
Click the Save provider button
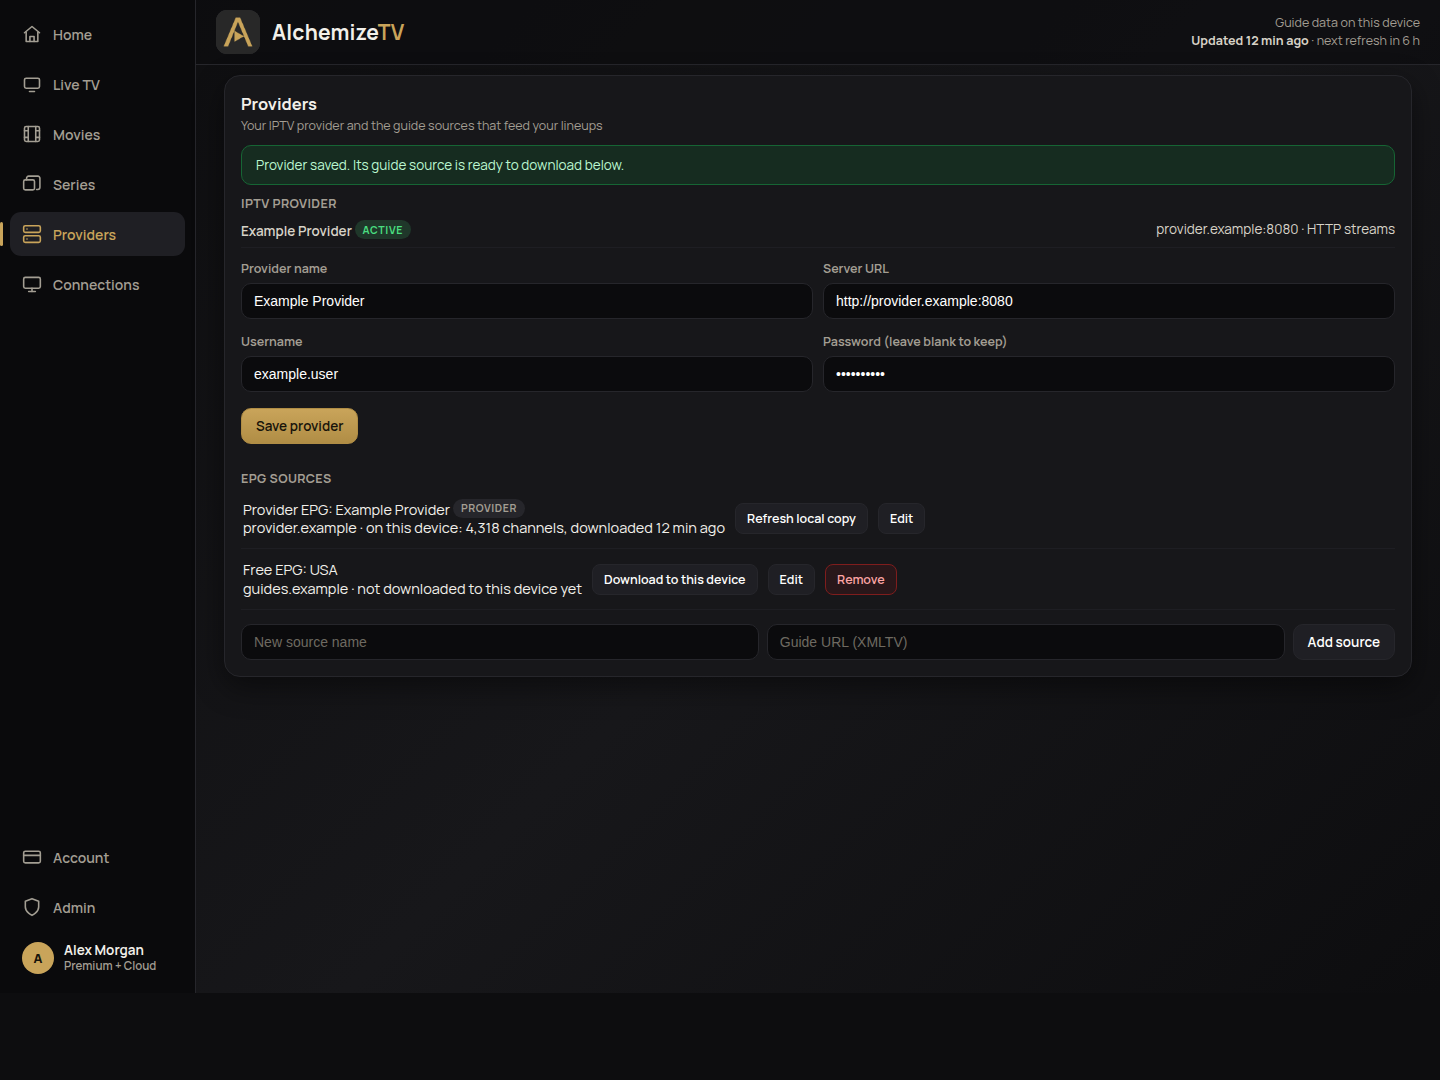pyautogui.click(x=299, y=426)
